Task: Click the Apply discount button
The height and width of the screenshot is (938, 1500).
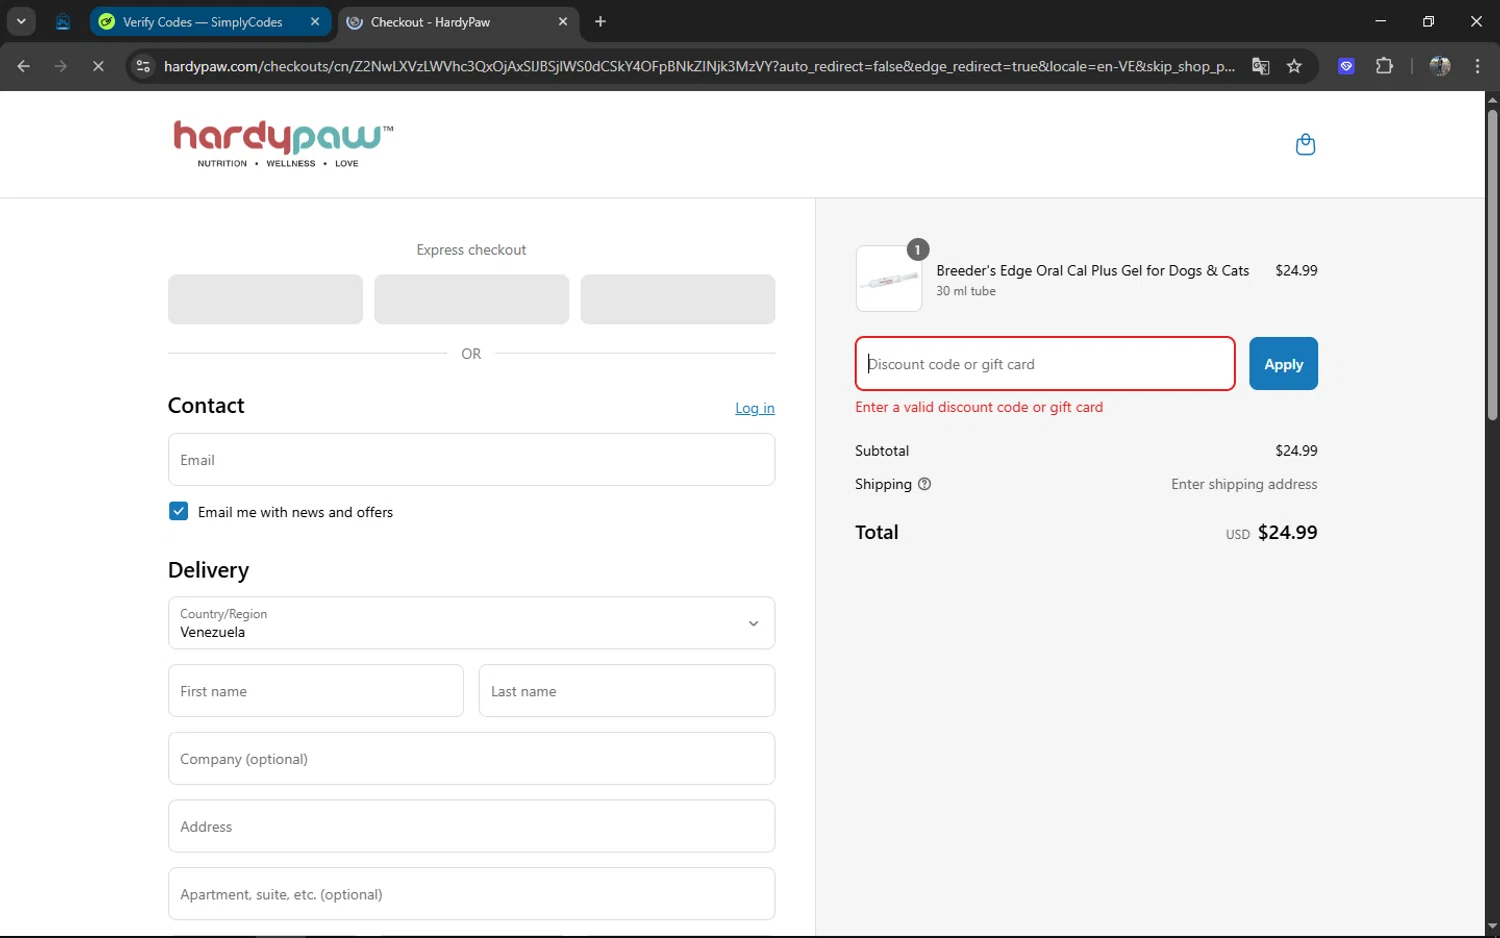Action: [1283, 364]
